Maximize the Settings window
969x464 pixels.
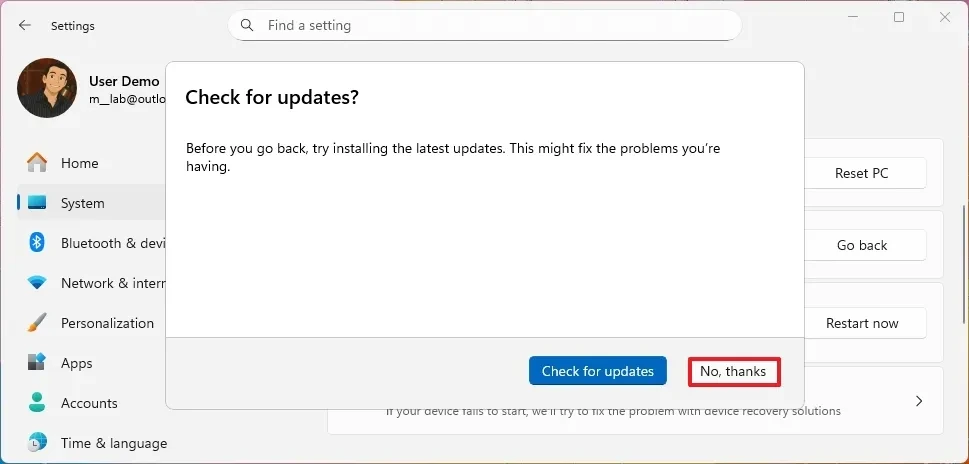(x=899, y=17)
